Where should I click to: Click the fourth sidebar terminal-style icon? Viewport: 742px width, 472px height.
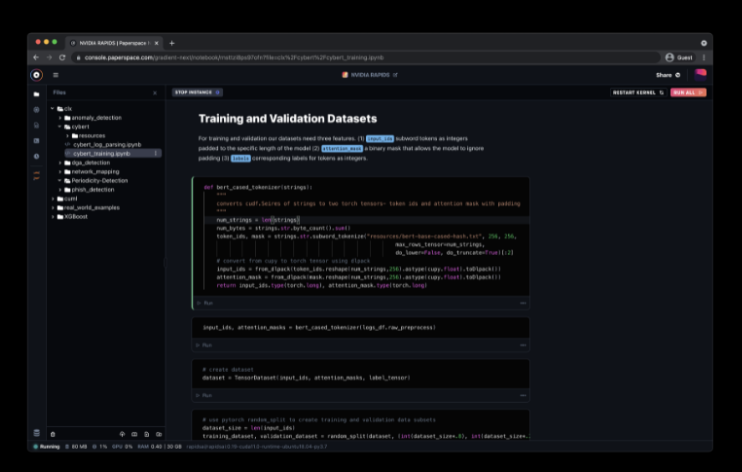click(36, 141)
